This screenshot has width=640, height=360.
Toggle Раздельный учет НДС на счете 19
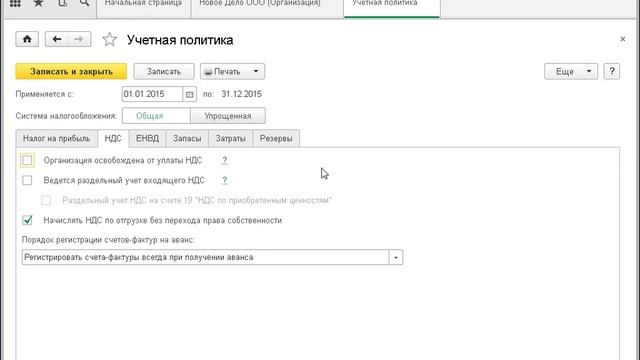46,200
